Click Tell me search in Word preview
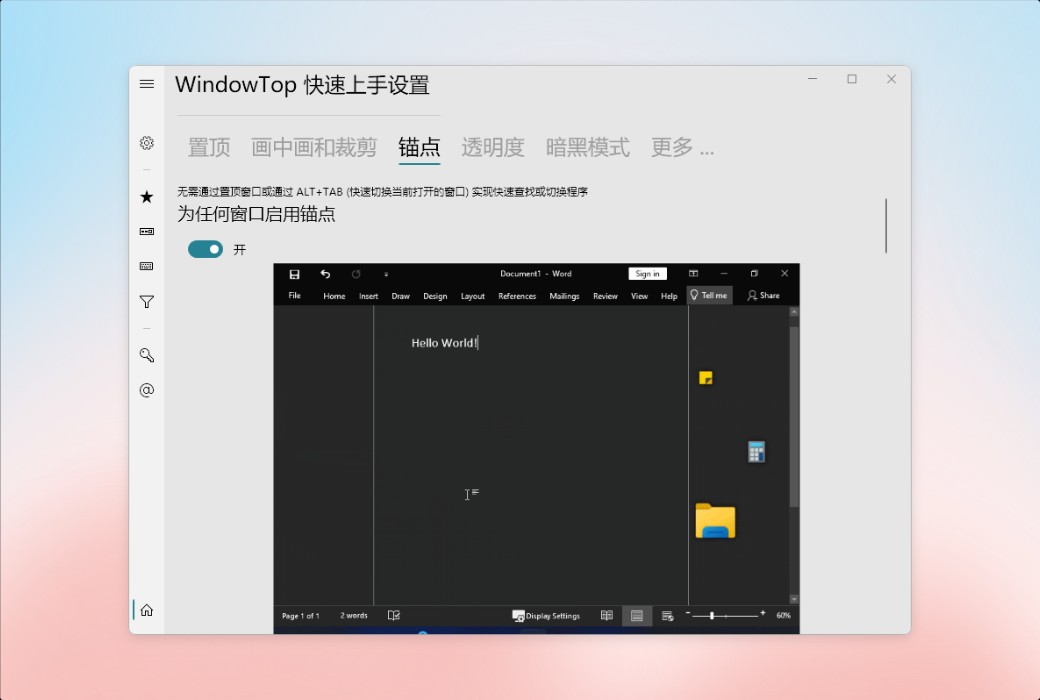 (x=709, y=295)
